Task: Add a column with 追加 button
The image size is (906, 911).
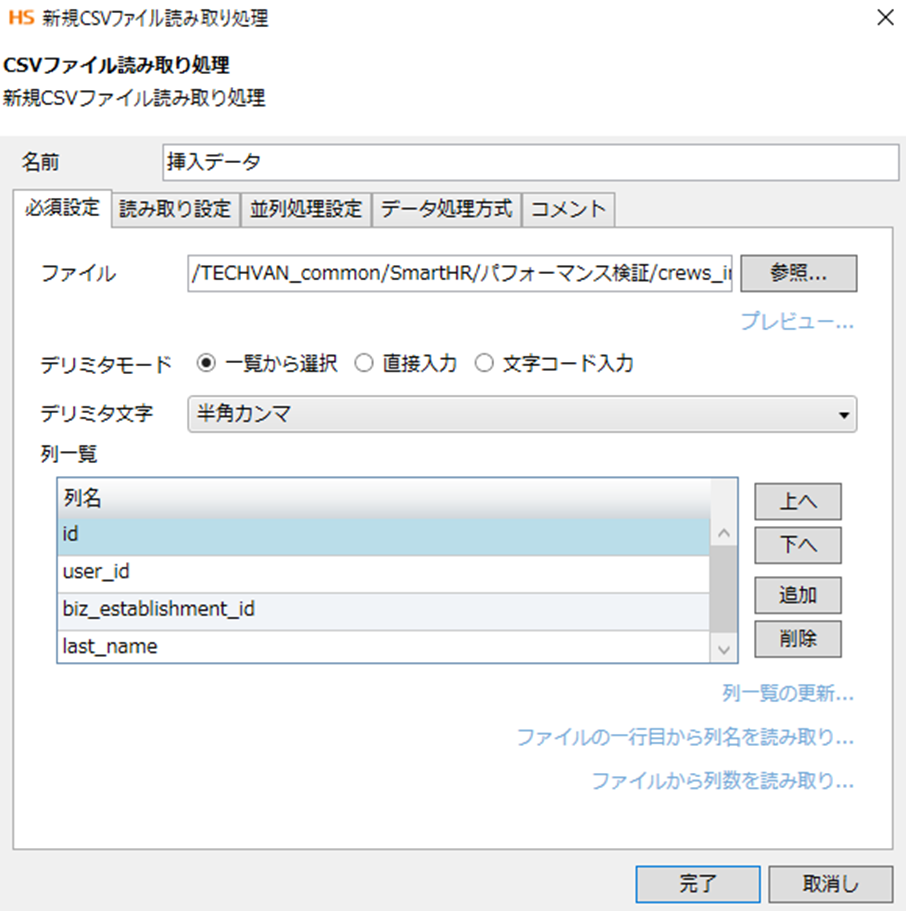Action: pos(797,595)
